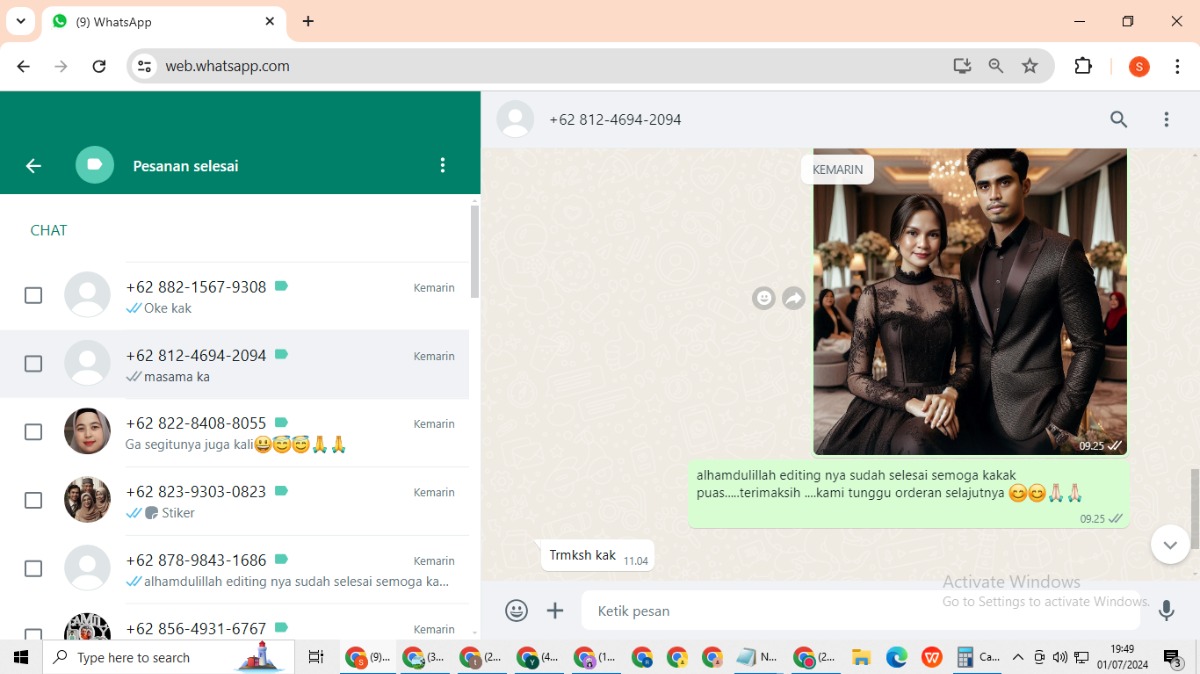Click the 'masama ka' chat preview text
Screen dimensions: 1200x674
[176, 377]
